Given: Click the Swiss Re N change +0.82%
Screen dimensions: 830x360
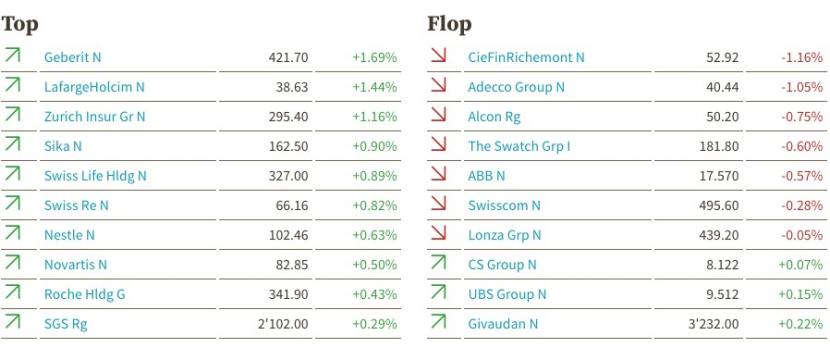Looking at the screenshot, I should (x=375, y=205).
